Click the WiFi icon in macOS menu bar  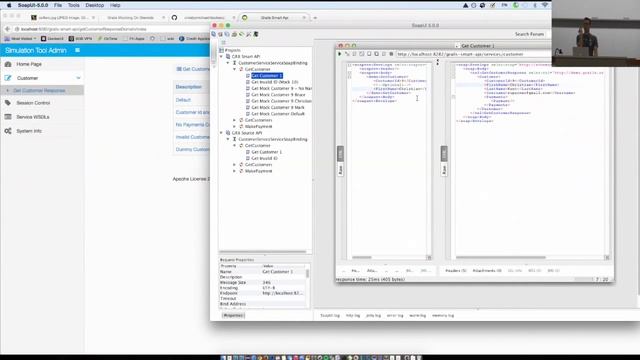[545, 5]
